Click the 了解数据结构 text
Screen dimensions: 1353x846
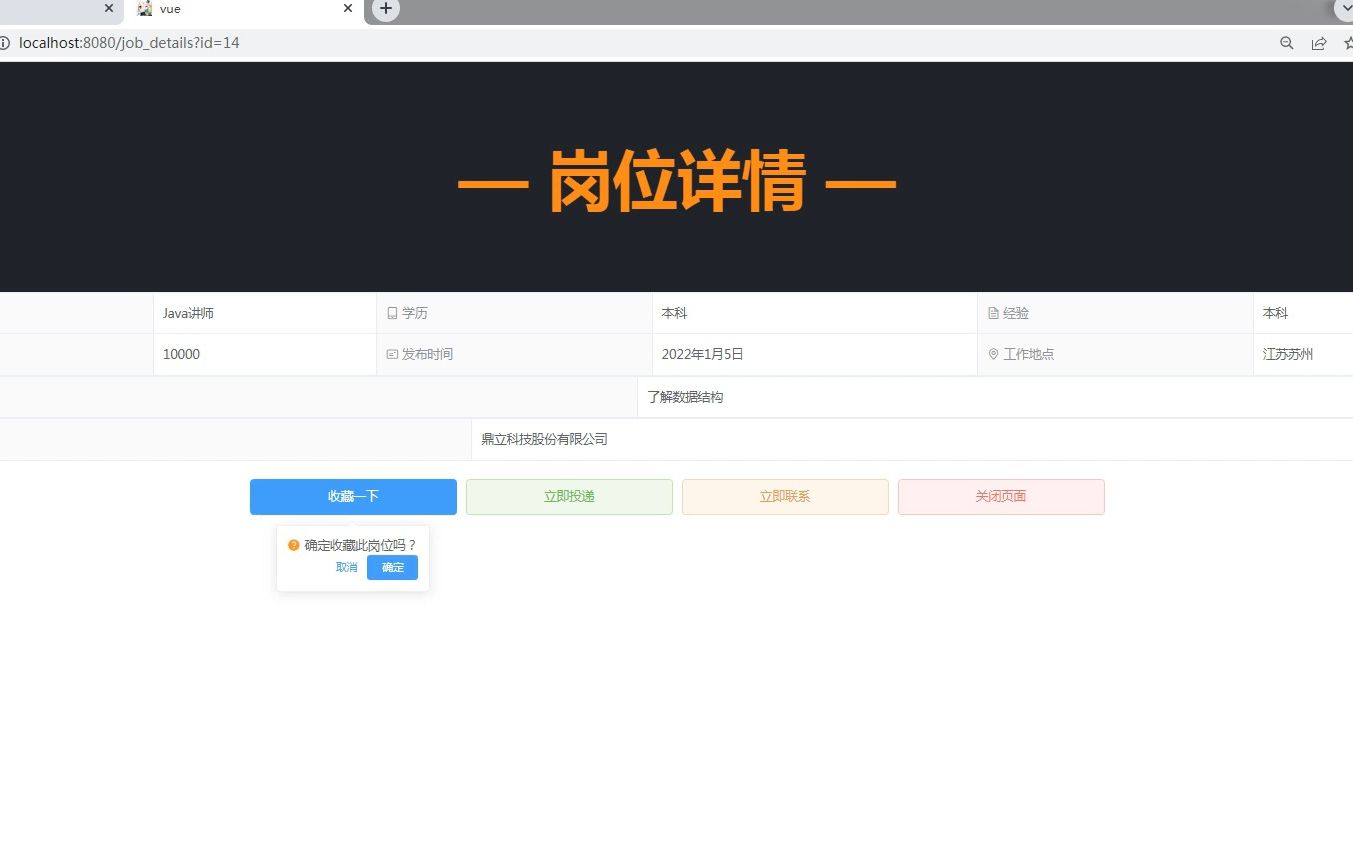coord(685,397)
